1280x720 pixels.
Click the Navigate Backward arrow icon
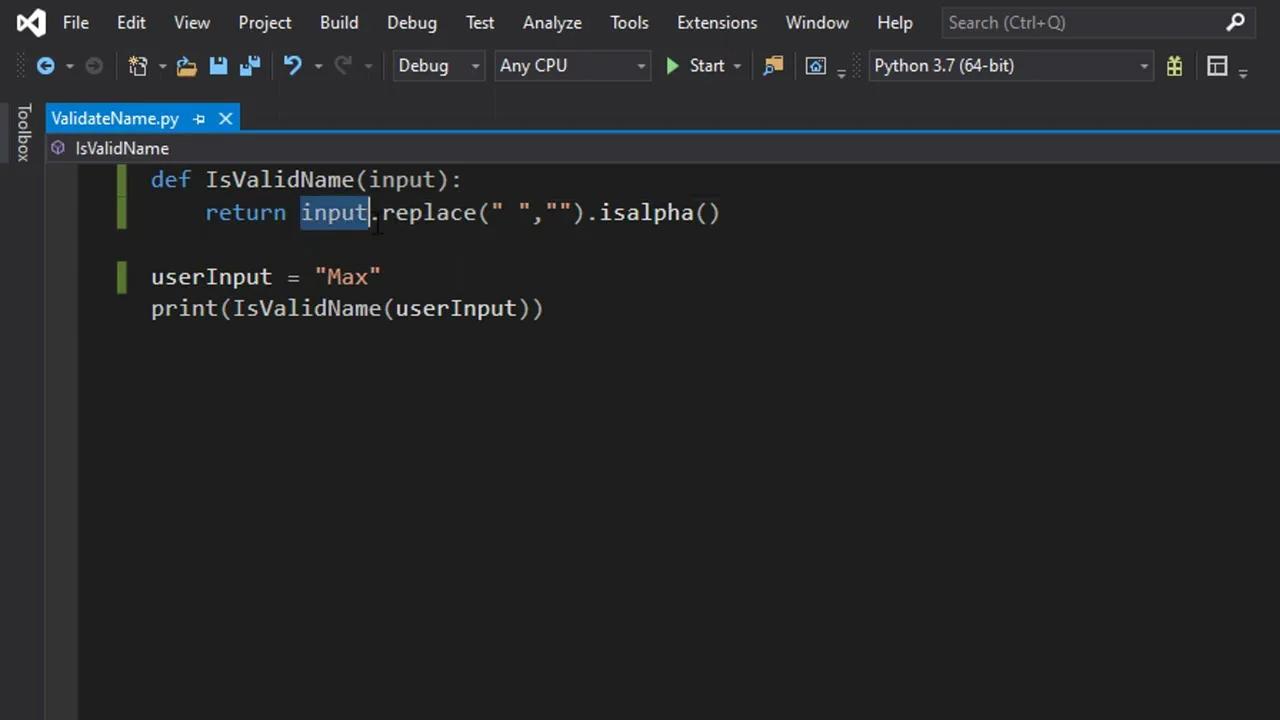coord(45,66)
